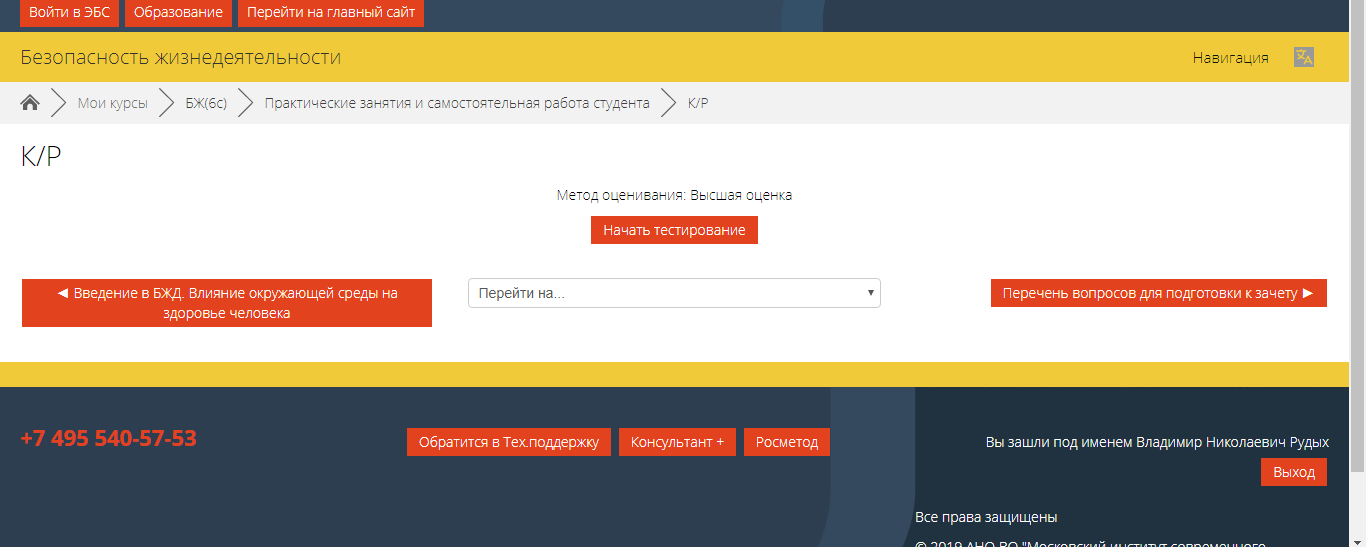Screen dimensions: 1366x547
Task: Open the 'Практические занятия и самостоятельная работа студента' breadcrumb
Action: coord(457,103)
